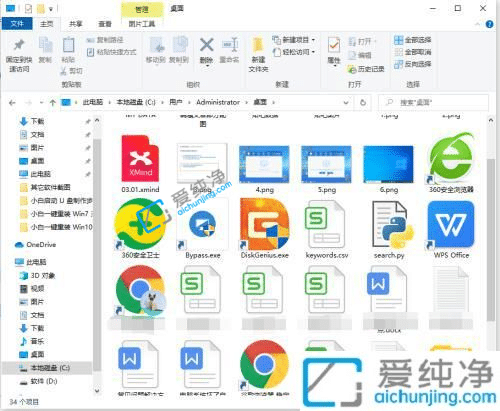Click 剪切 scissors command

coord(71,71)
